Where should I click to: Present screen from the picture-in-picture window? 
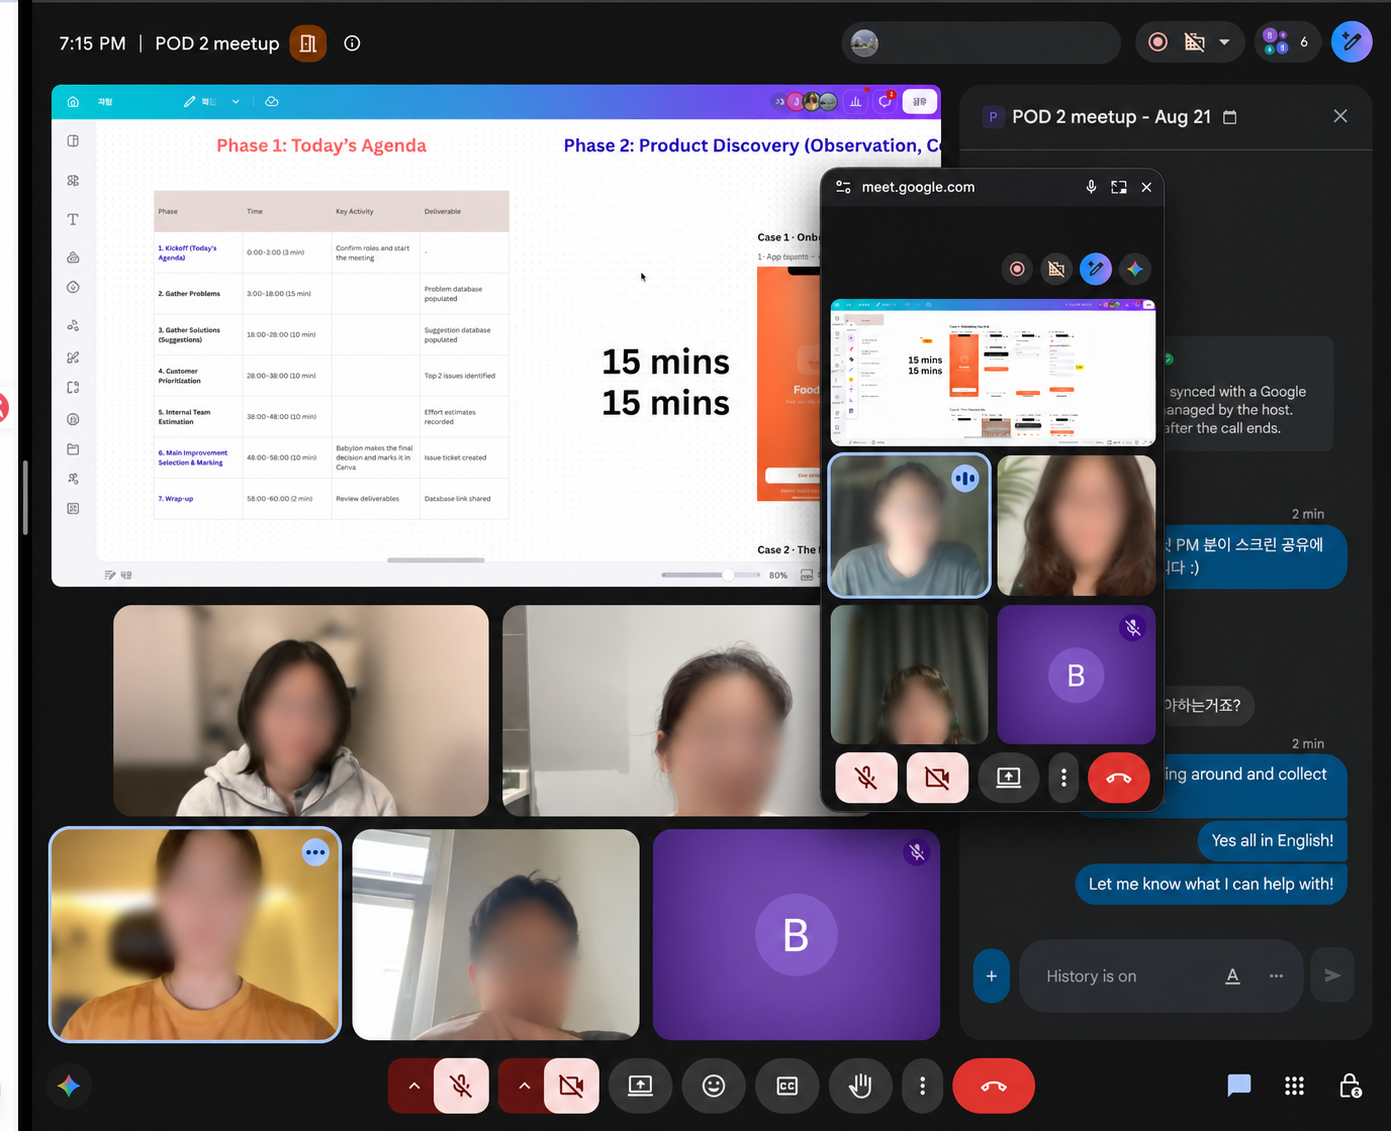1008,777
